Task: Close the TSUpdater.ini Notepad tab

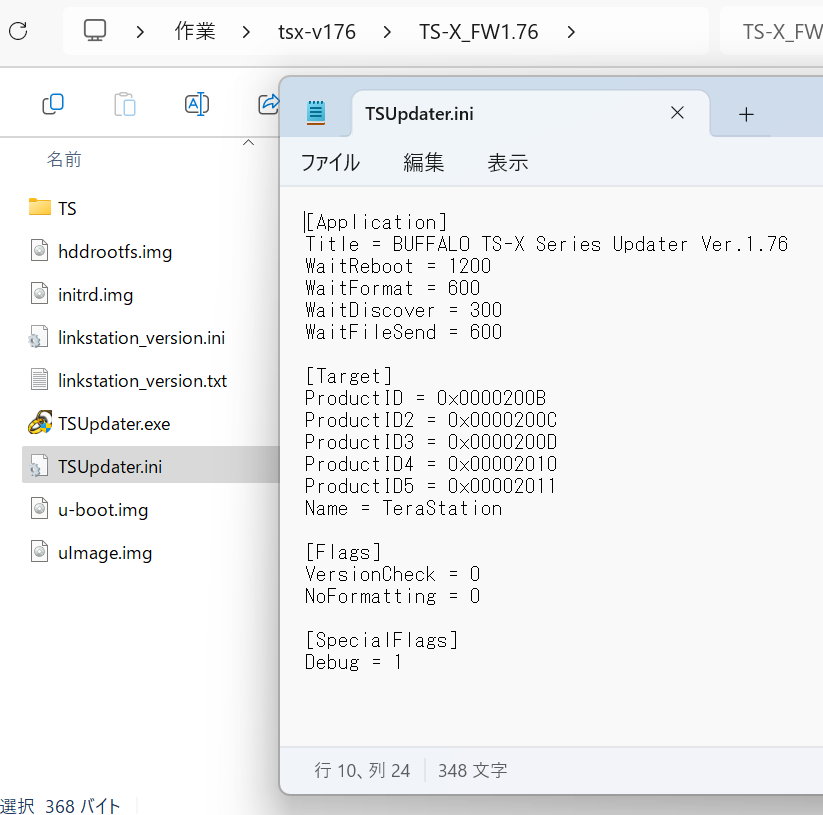Action: [x=677, y=113]
